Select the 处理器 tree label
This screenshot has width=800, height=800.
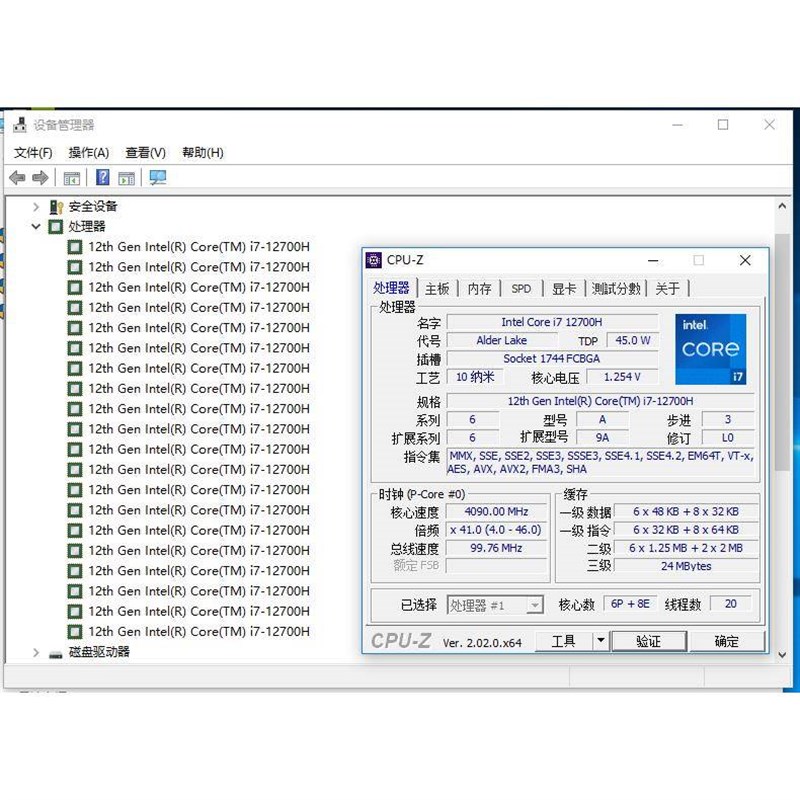[x=87, y=227]
